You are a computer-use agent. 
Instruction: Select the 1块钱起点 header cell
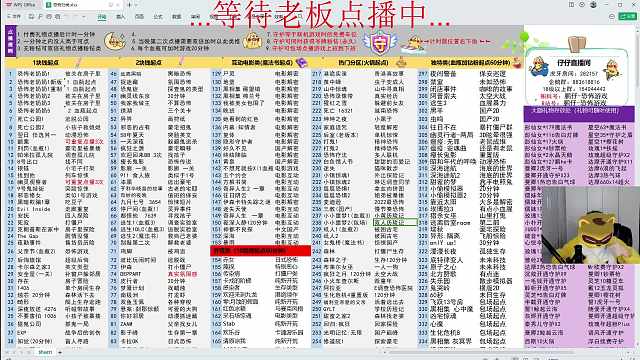pyautogui.click(x=46, y=63)
